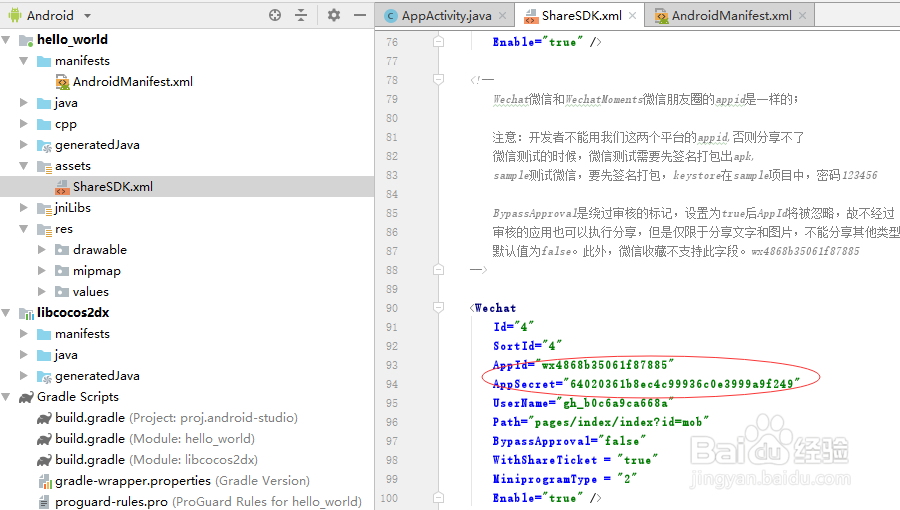This screenshot has width=900, height=510.
Task: Click the cpp folder icon
Action: [x=44, y=124]
